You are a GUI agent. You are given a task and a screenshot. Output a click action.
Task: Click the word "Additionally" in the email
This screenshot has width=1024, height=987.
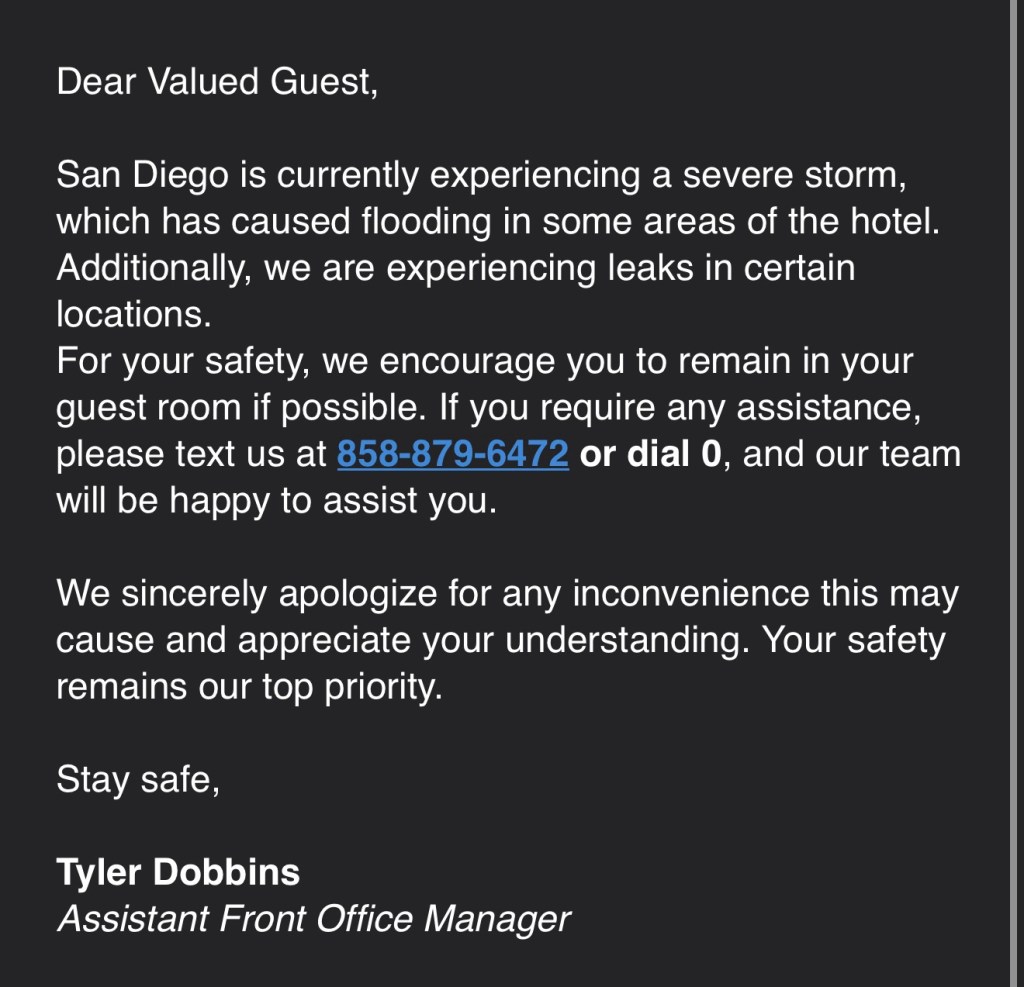[x=150, y=268]
